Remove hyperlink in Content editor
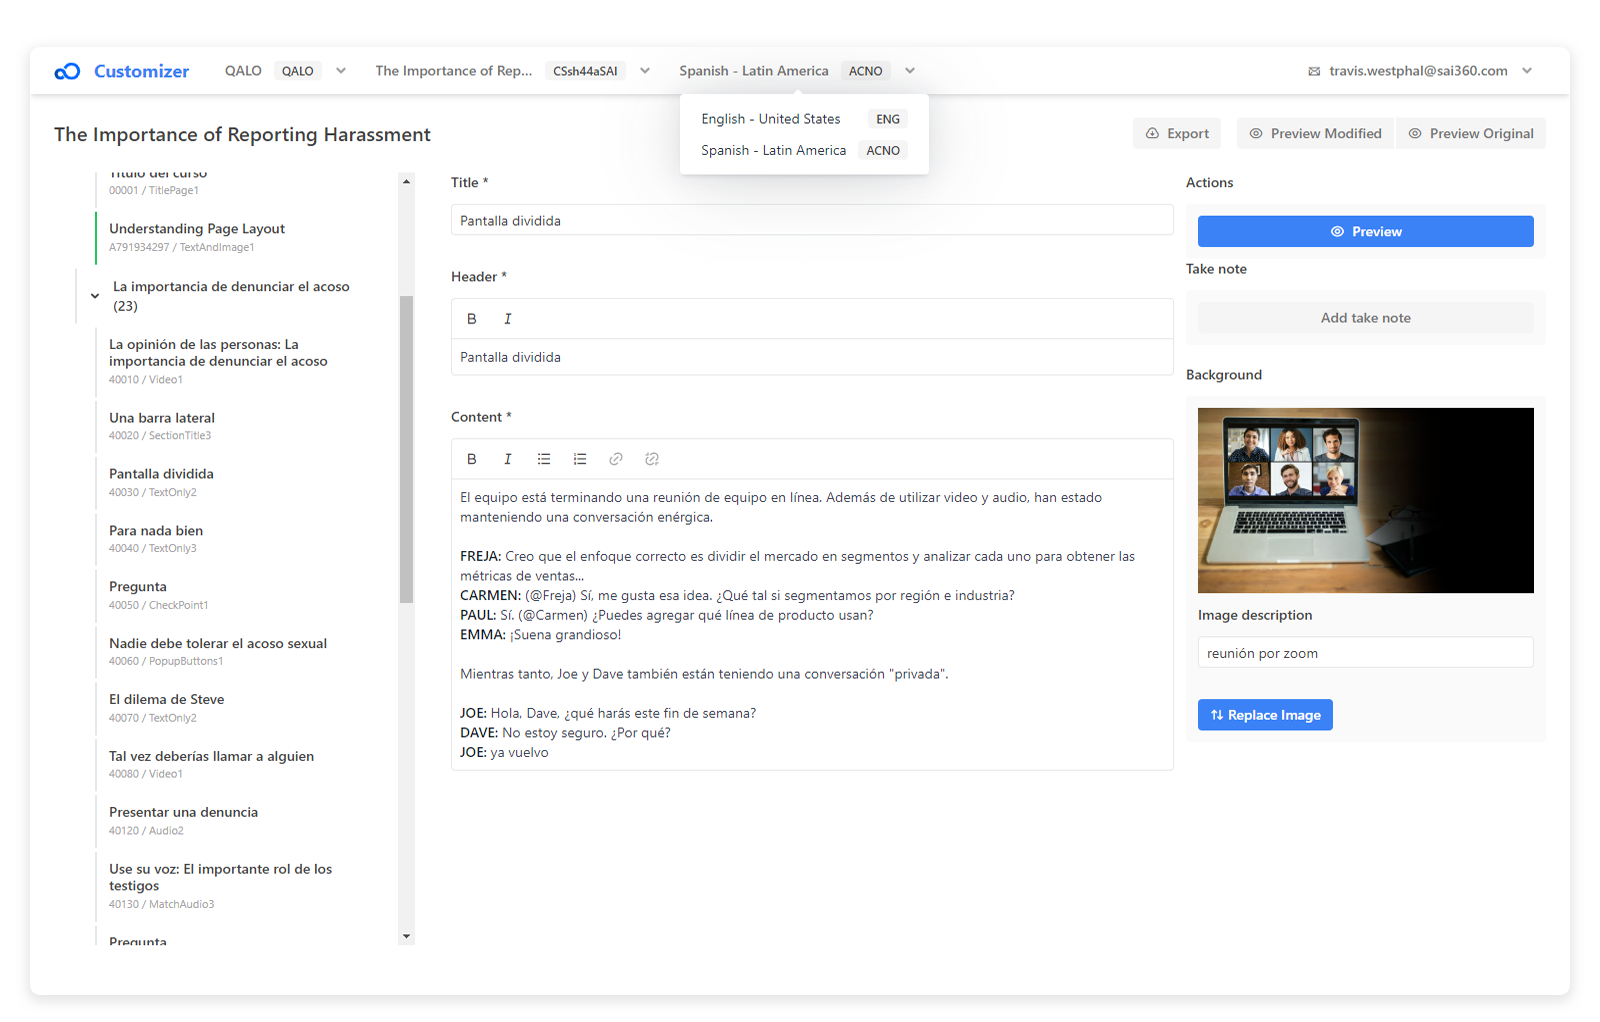 [652, 459]
